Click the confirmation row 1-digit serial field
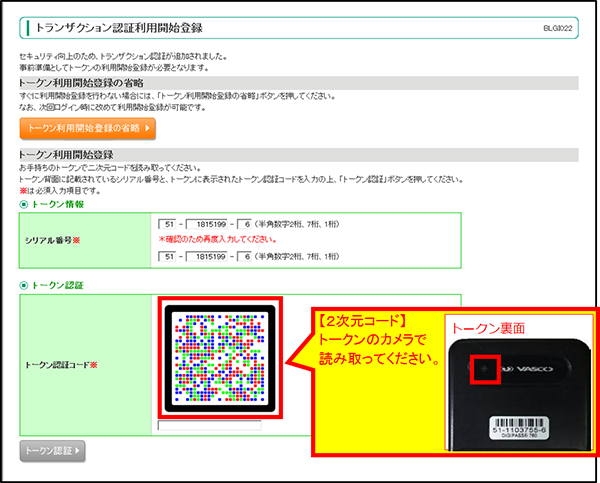Image resolution: width=600 pixels, height=483 pixels. coord(244,256)
